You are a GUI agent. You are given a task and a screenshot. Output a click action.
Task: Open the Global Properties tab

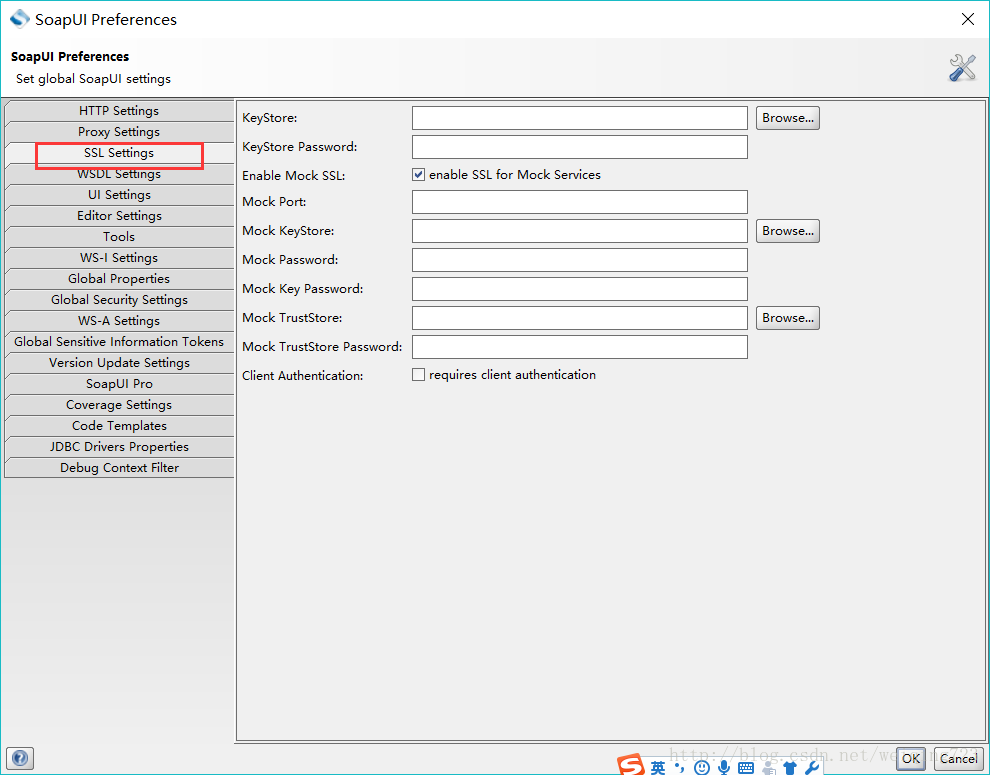119,279
